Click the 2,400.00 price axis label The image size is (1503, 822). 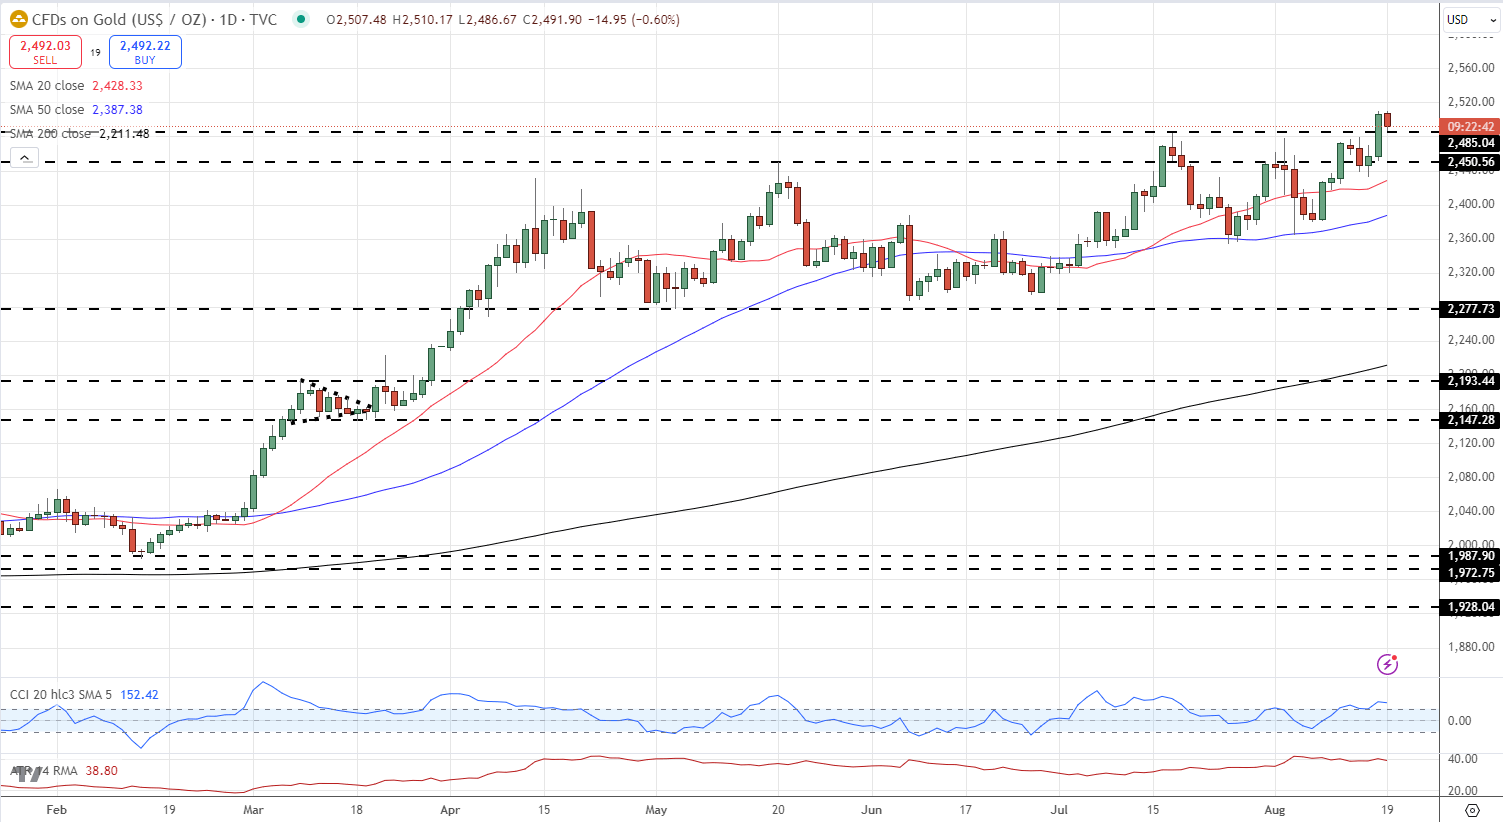click(x=1471, y=204)
